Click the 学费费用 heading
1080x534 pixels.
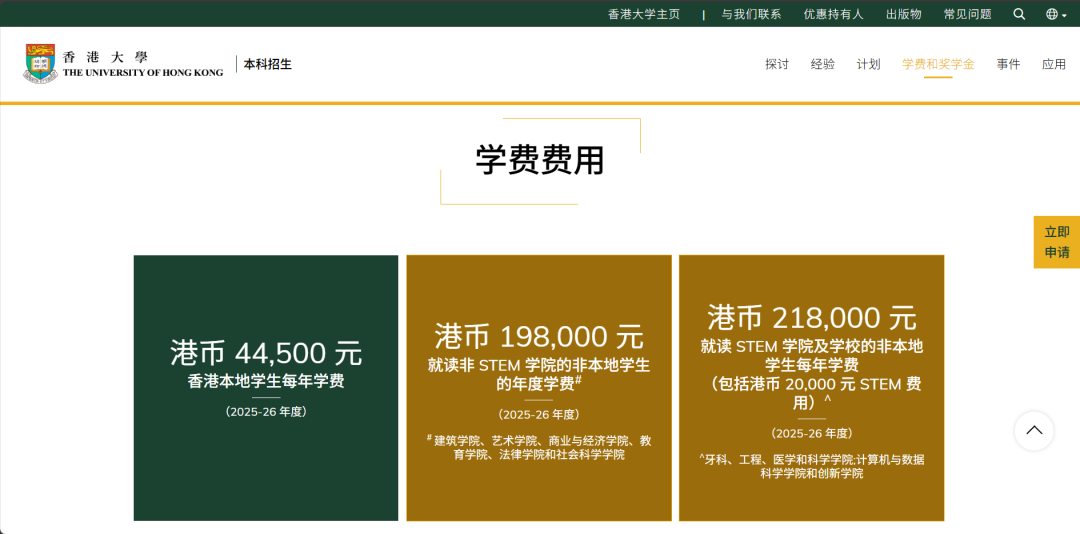tap(540, 161)
